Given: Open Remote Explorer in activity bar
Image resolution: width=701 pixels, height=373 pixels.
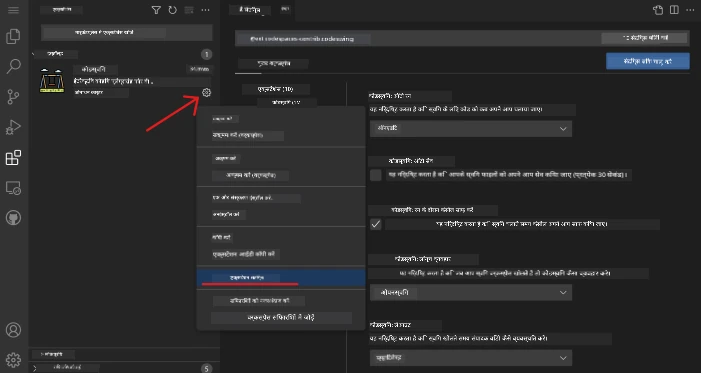Looking at the screenshot, I should tap(13, 188).
